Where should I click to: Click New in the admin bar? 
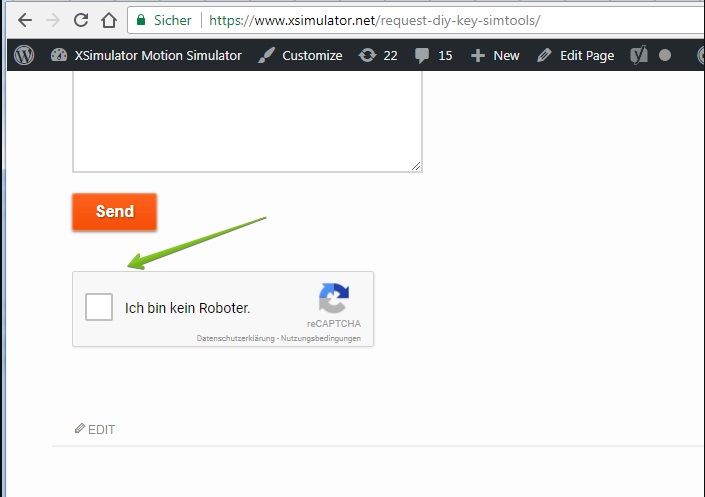point(495,55)
